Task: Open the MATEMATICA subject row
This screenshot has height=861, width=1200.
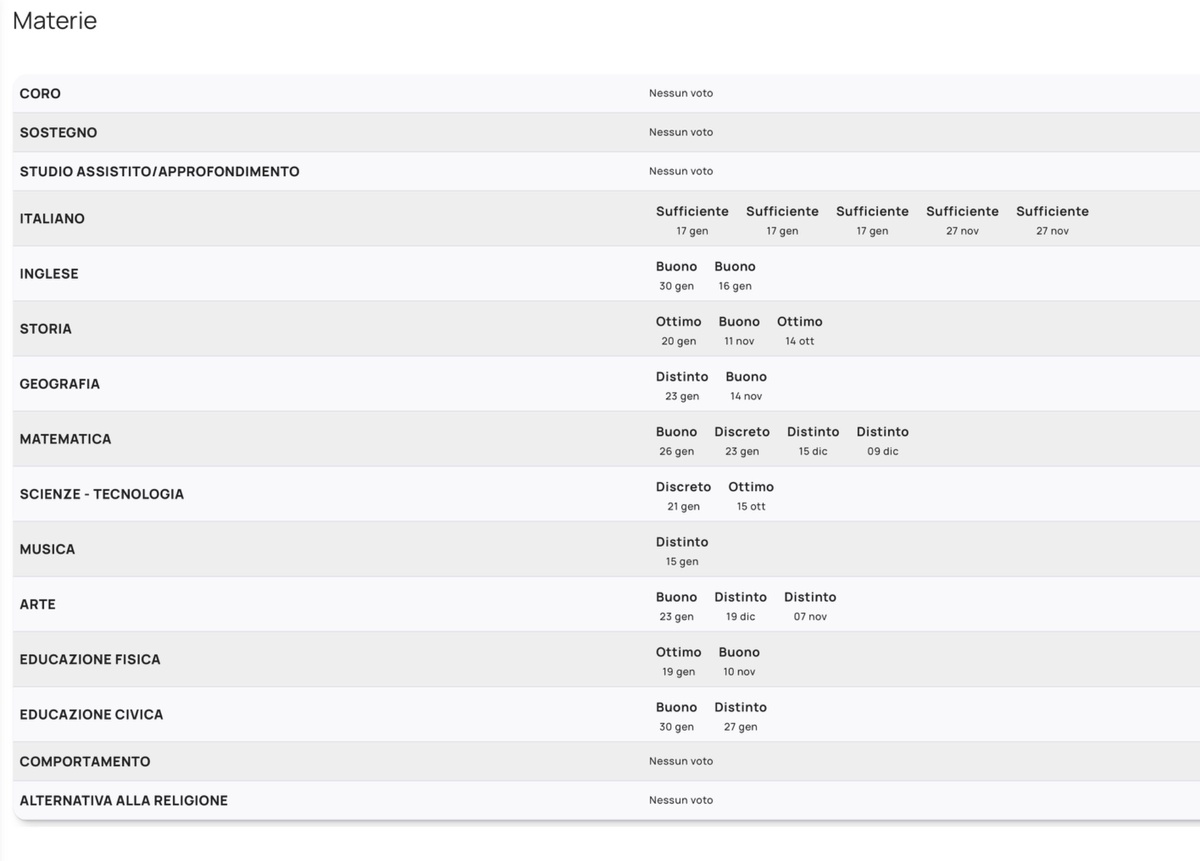Action: tap(606, 439)
